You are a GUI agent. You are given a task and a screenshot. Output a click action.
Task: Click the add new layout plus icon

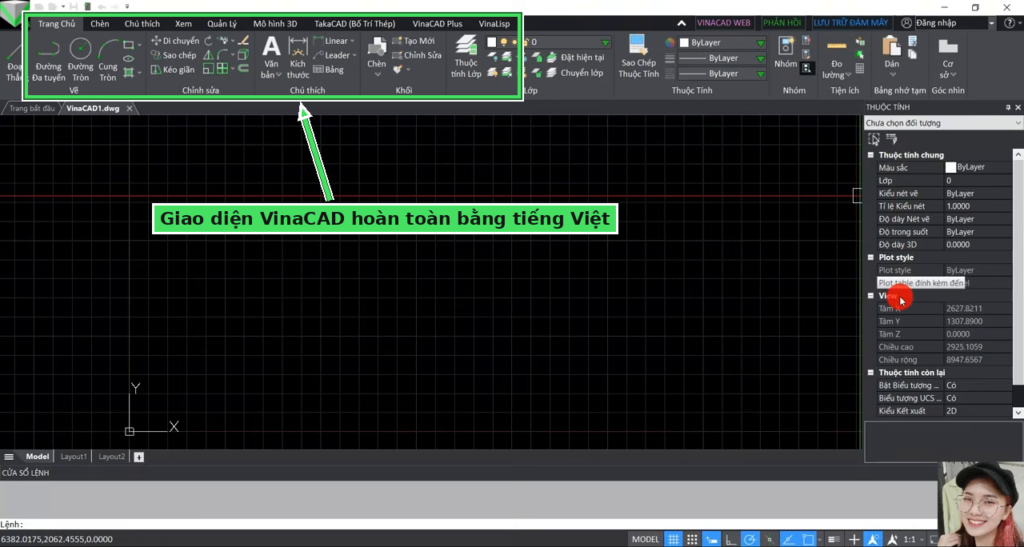tap(139, 457)
